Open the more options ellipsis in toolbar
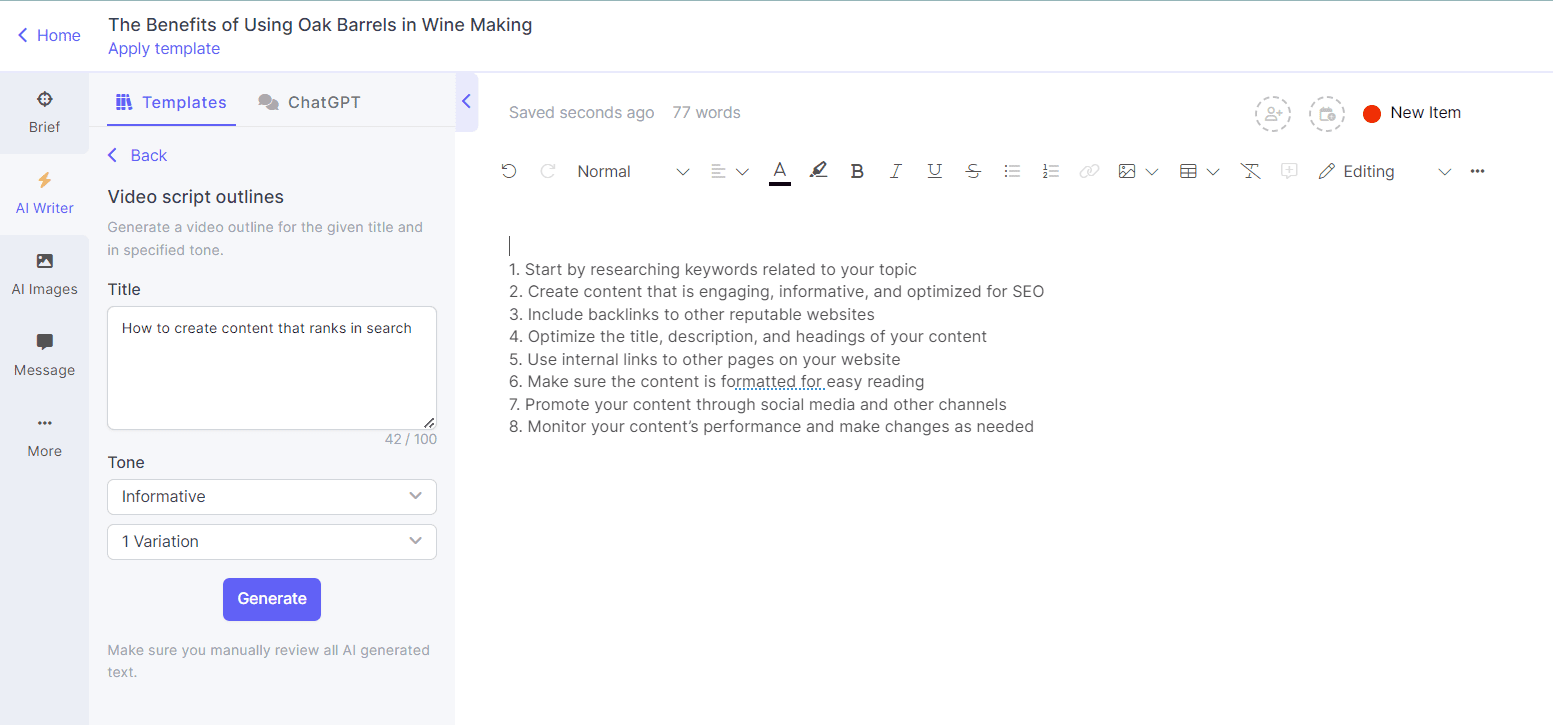Screen dimensions: 1553x725 [x=1478, y=171]
